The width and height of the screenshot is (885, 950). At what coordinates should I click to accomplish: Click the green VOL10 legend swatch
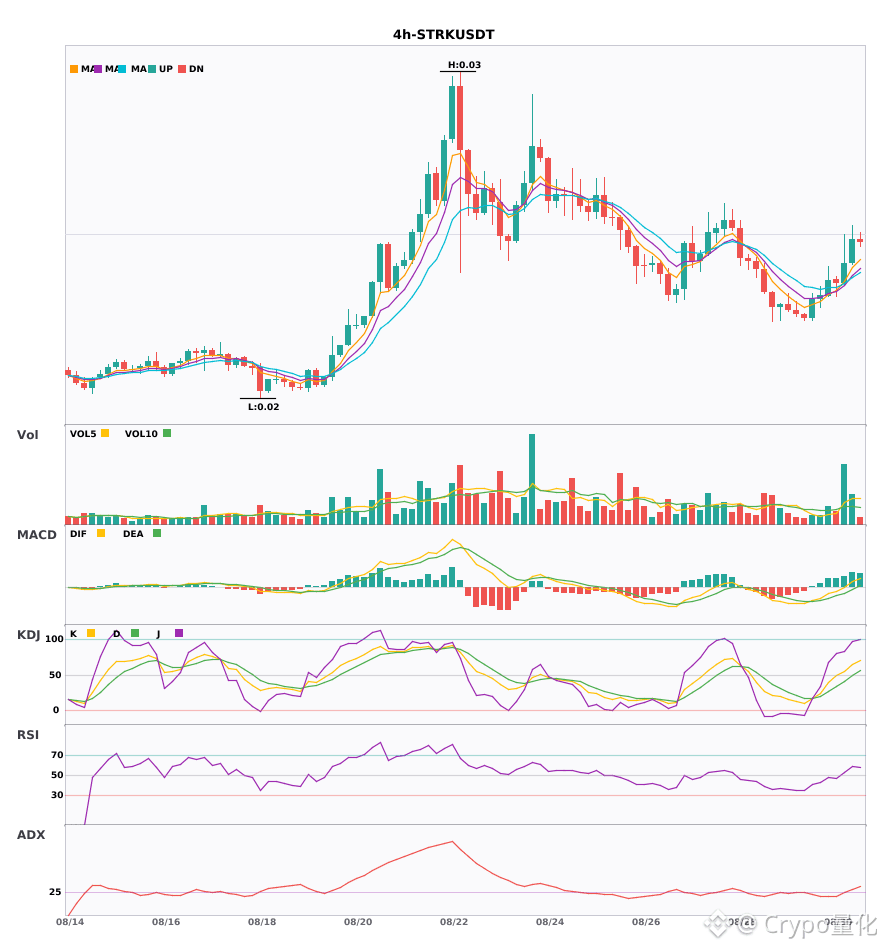click(167, 433)
